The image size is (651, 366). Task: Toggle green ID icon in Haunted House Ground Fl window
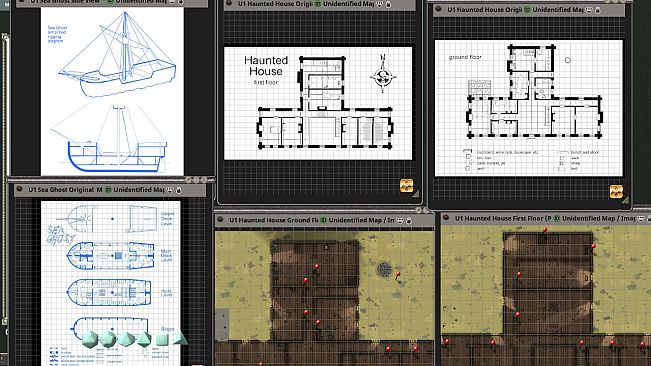[x=324, y=220]
